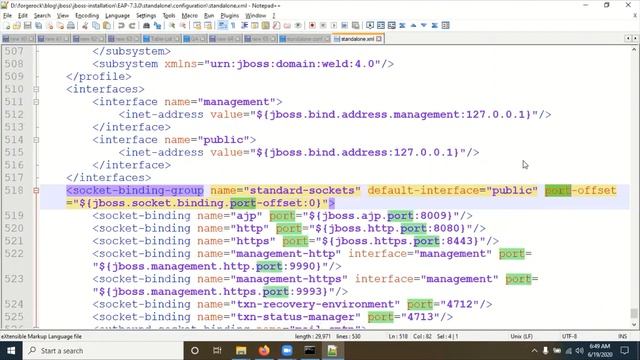
Task: Open the Windows Start menu
Action: 11,351
